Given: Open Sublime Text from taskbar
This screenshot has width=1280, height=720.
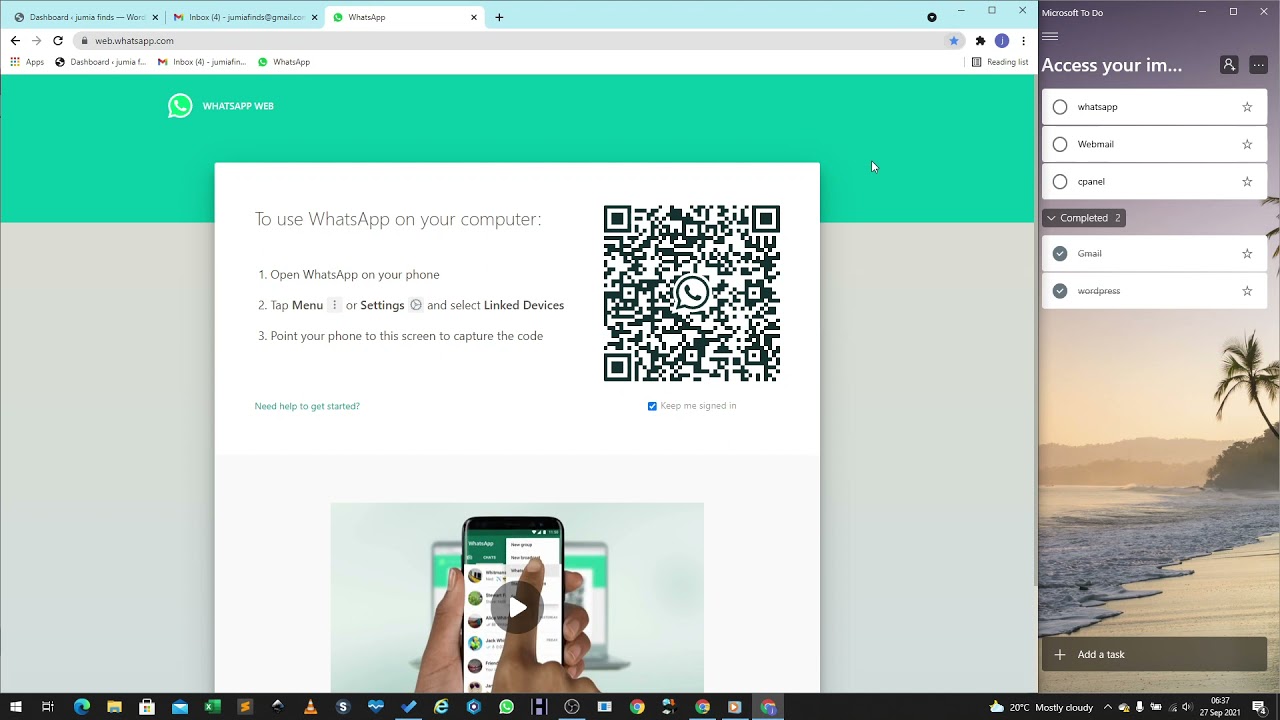Looking at the screenshot, I should 245,707.
